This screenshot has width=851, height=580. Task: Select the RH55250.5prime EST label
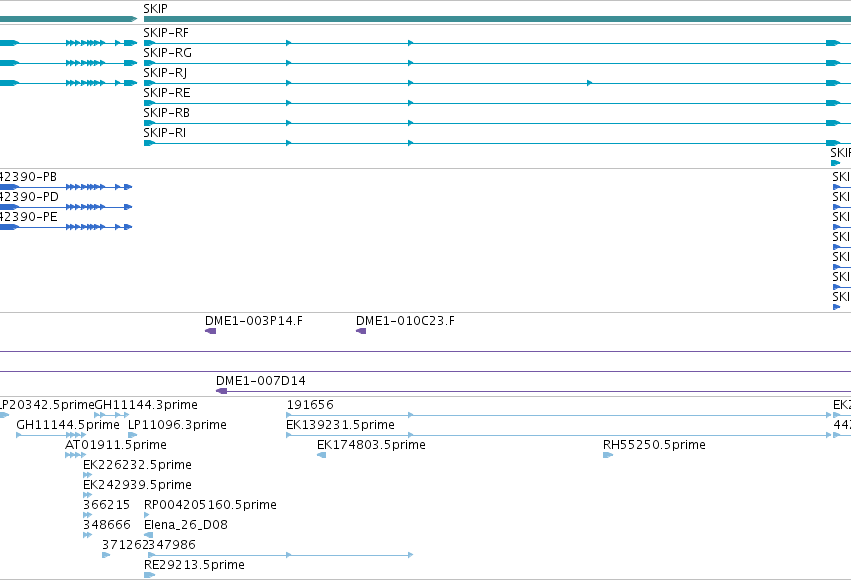tap(654, 445)
